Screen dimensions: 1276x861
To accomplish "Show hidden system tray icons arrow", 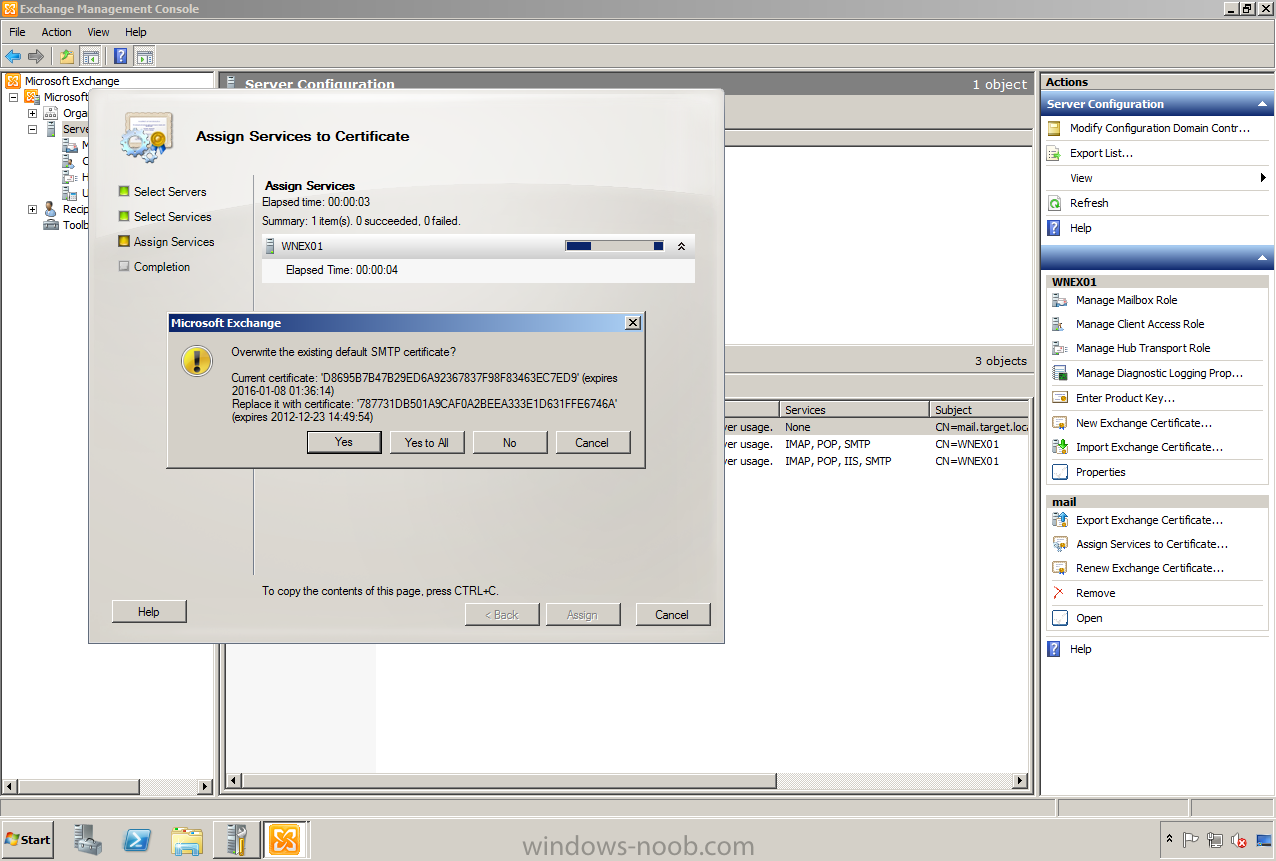I will (1170, 840).
